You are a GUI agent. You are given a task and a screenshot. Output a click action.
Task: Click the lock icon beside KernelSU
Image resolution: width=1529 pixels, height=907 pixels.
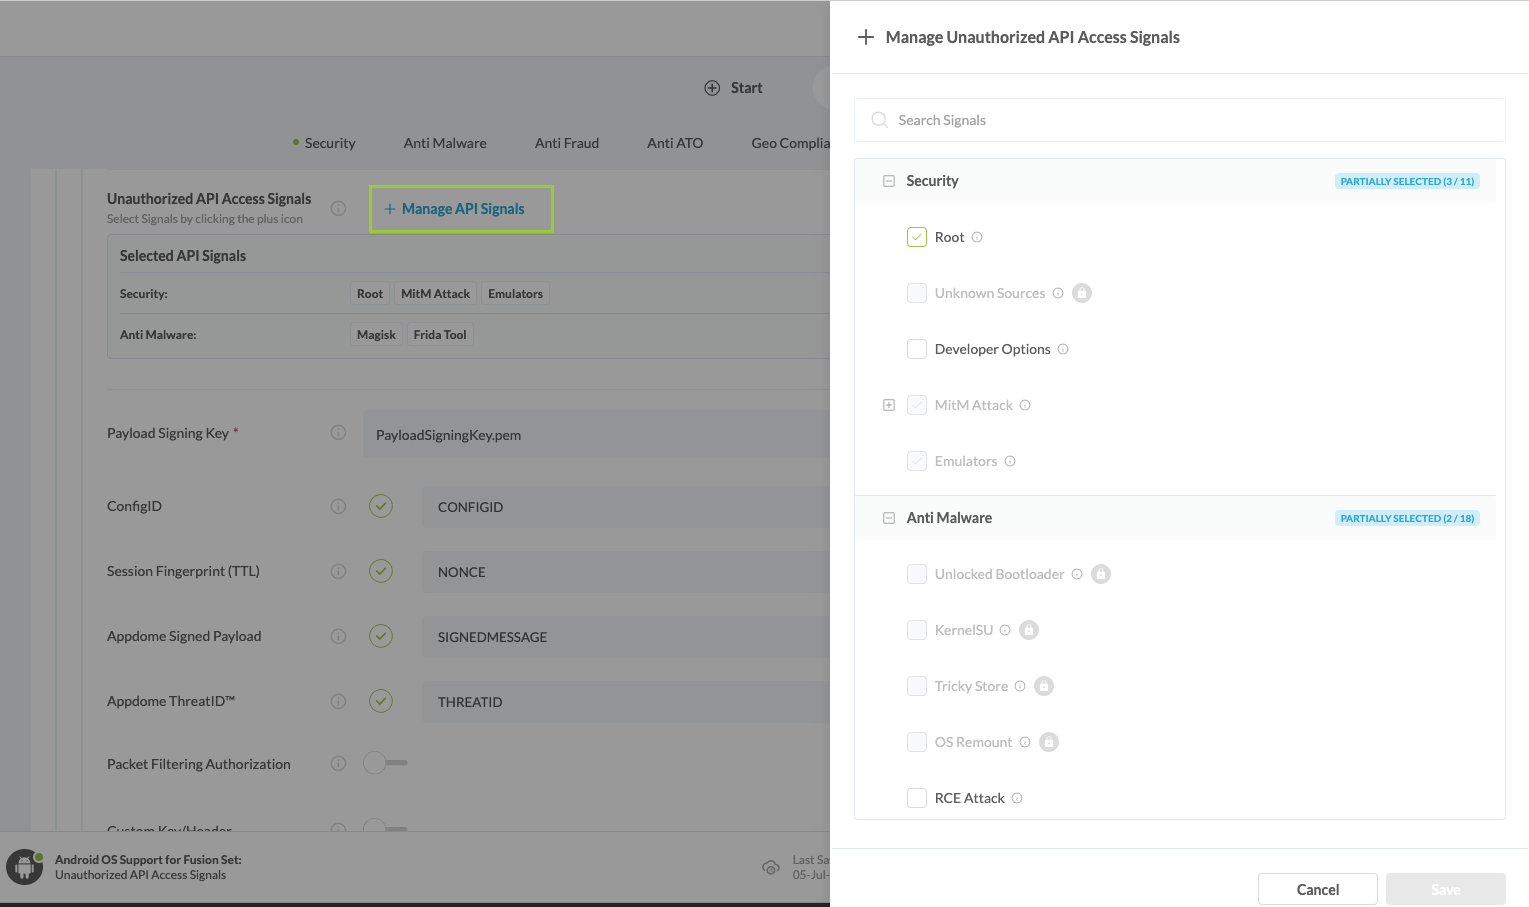pos(1029,630)
